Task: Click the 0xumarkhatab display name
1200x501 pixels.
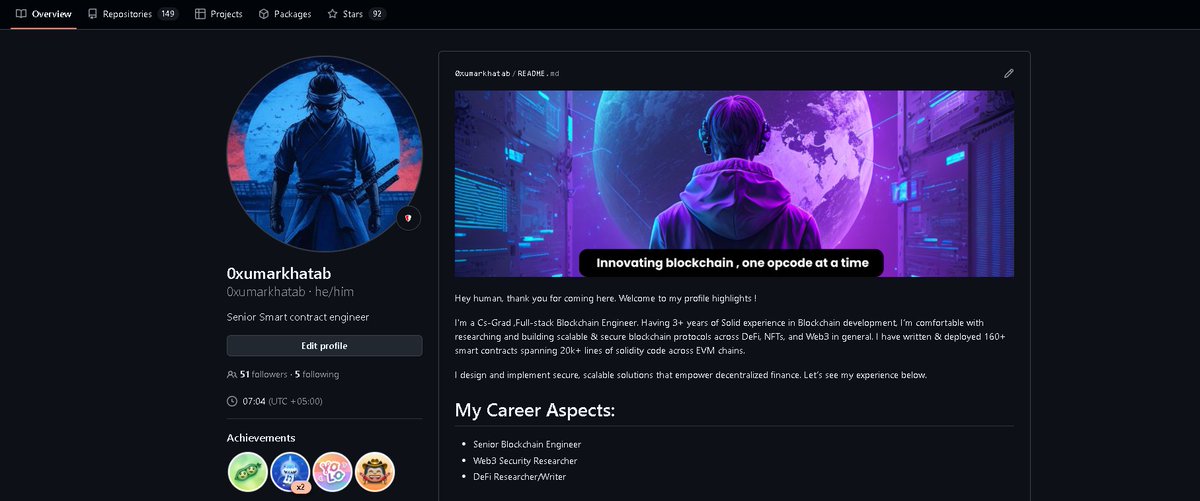Action: tap(279, 273)
